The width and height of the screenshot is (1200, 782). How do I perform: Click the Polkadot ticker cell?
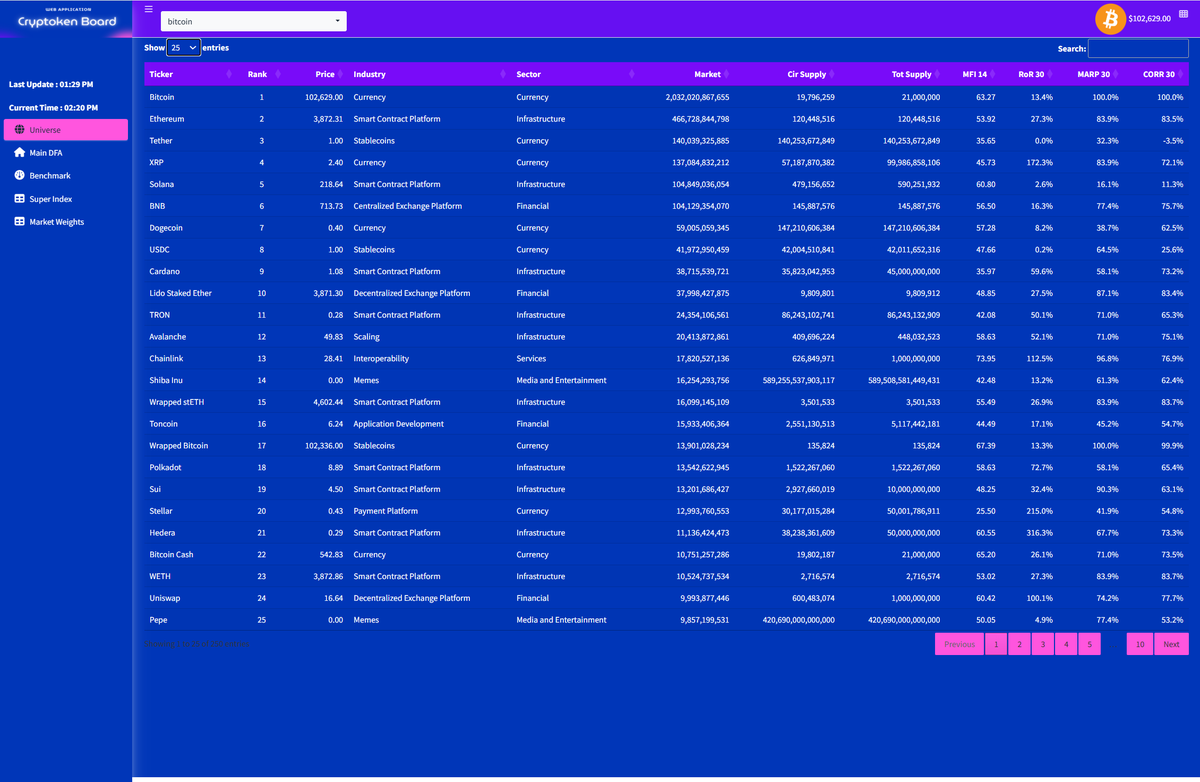click(190, 467)
